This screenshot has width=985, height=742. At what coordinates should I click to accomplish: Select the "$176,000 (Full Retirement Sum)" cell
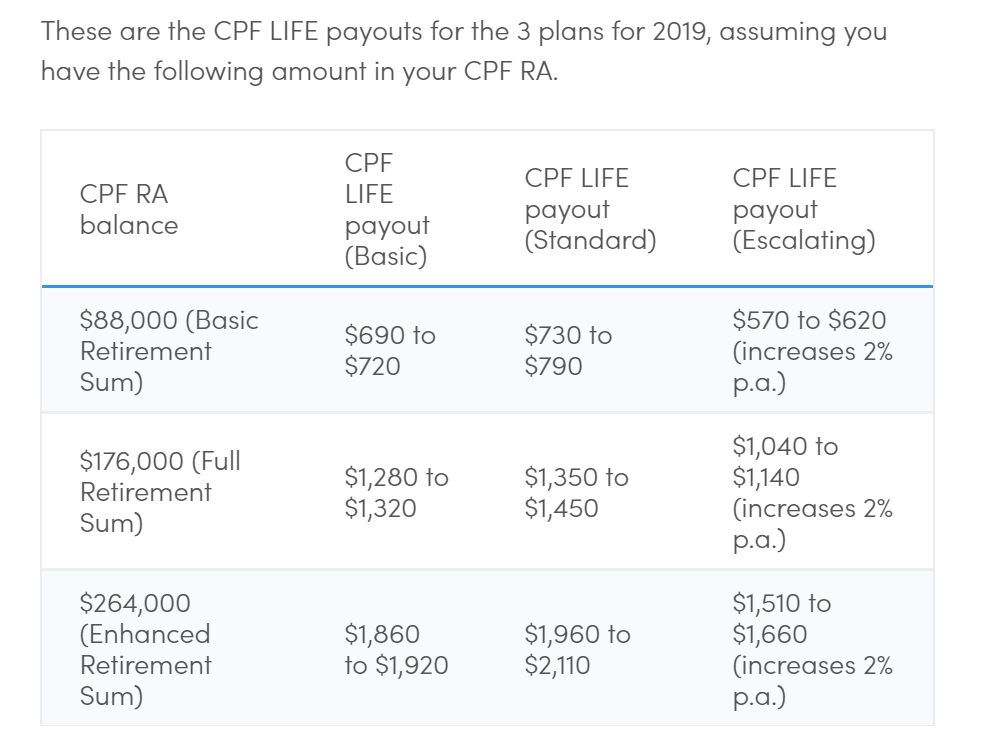click(160, 492)
